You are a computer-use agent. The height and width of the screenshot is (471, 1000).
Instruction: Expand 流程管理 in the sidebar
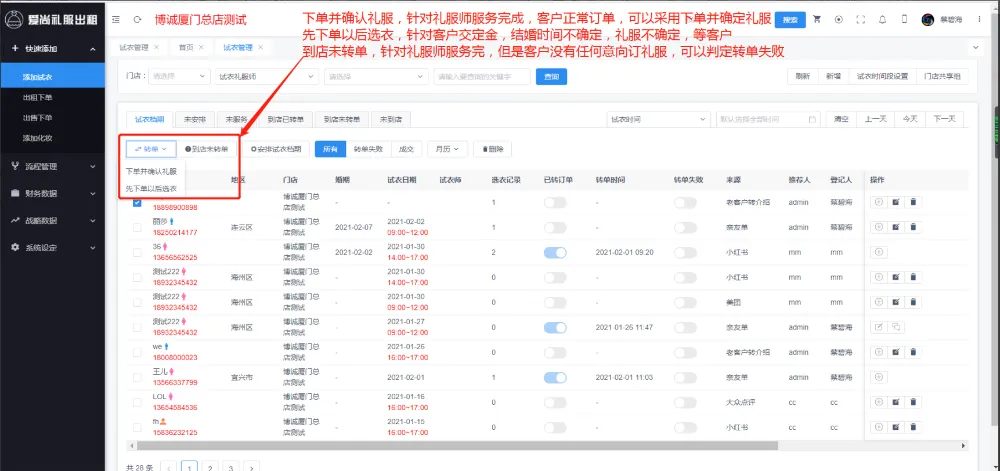49,165
